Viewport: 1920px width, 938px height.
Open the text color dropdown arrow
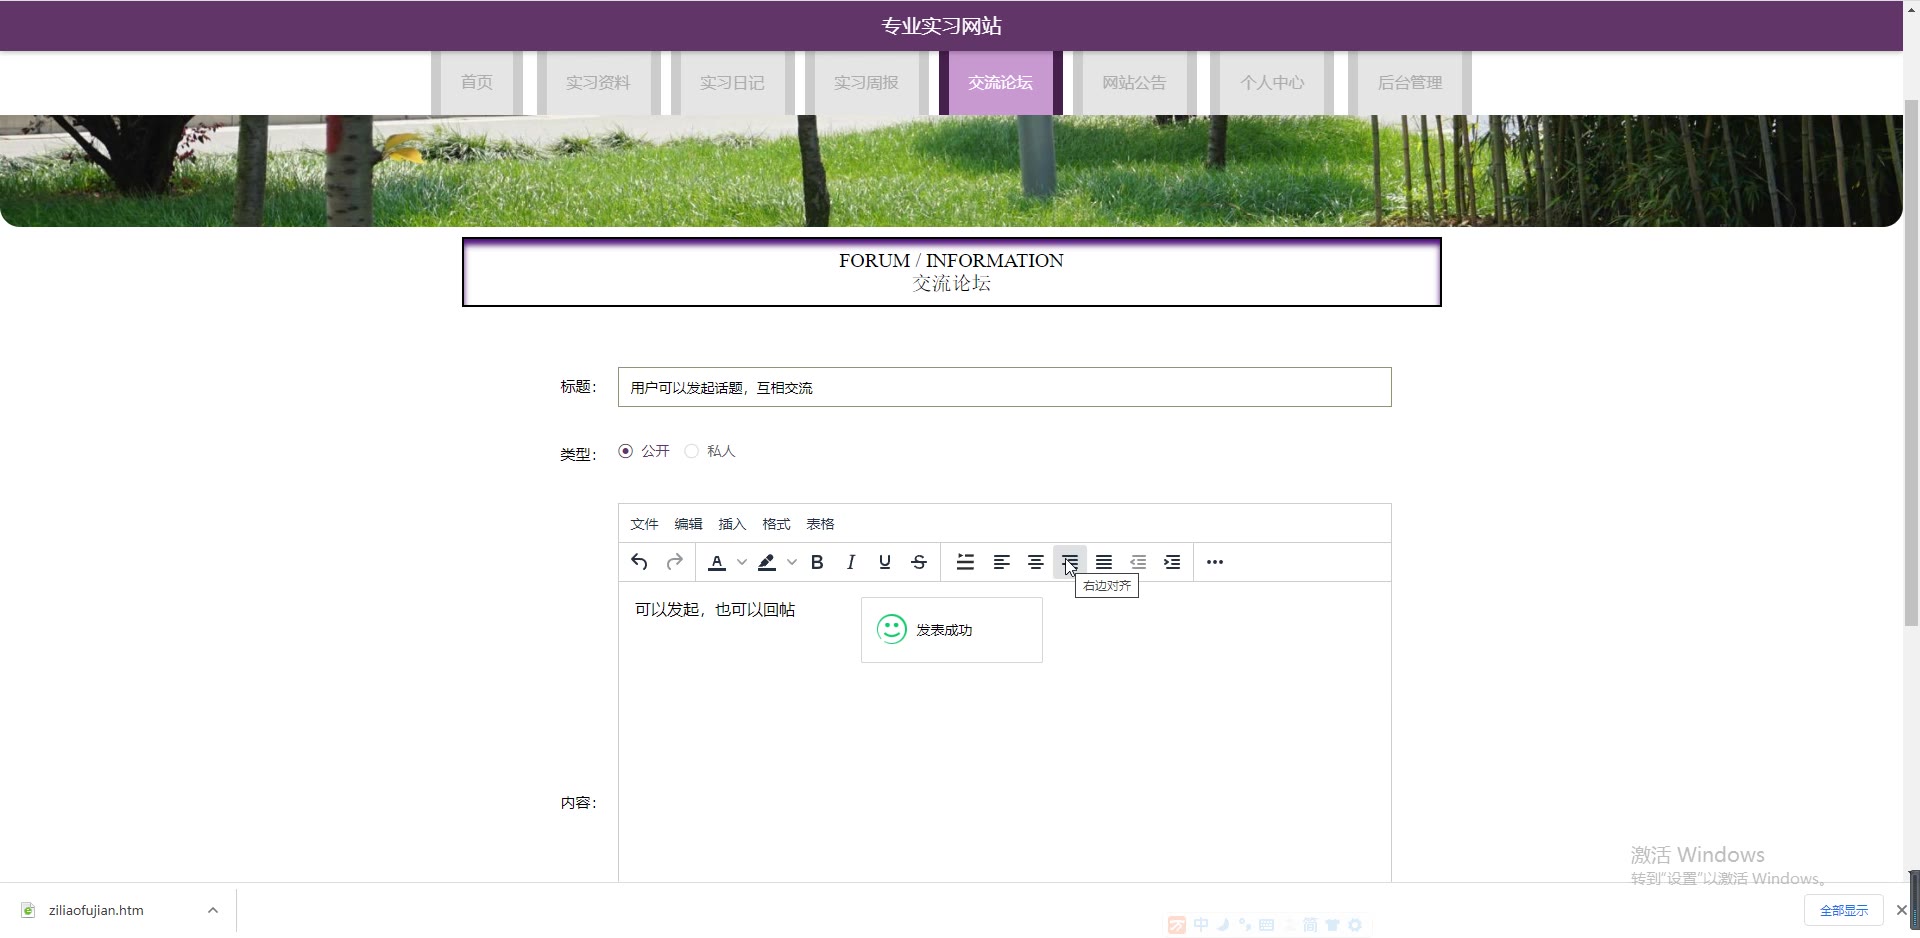(742, 562)
